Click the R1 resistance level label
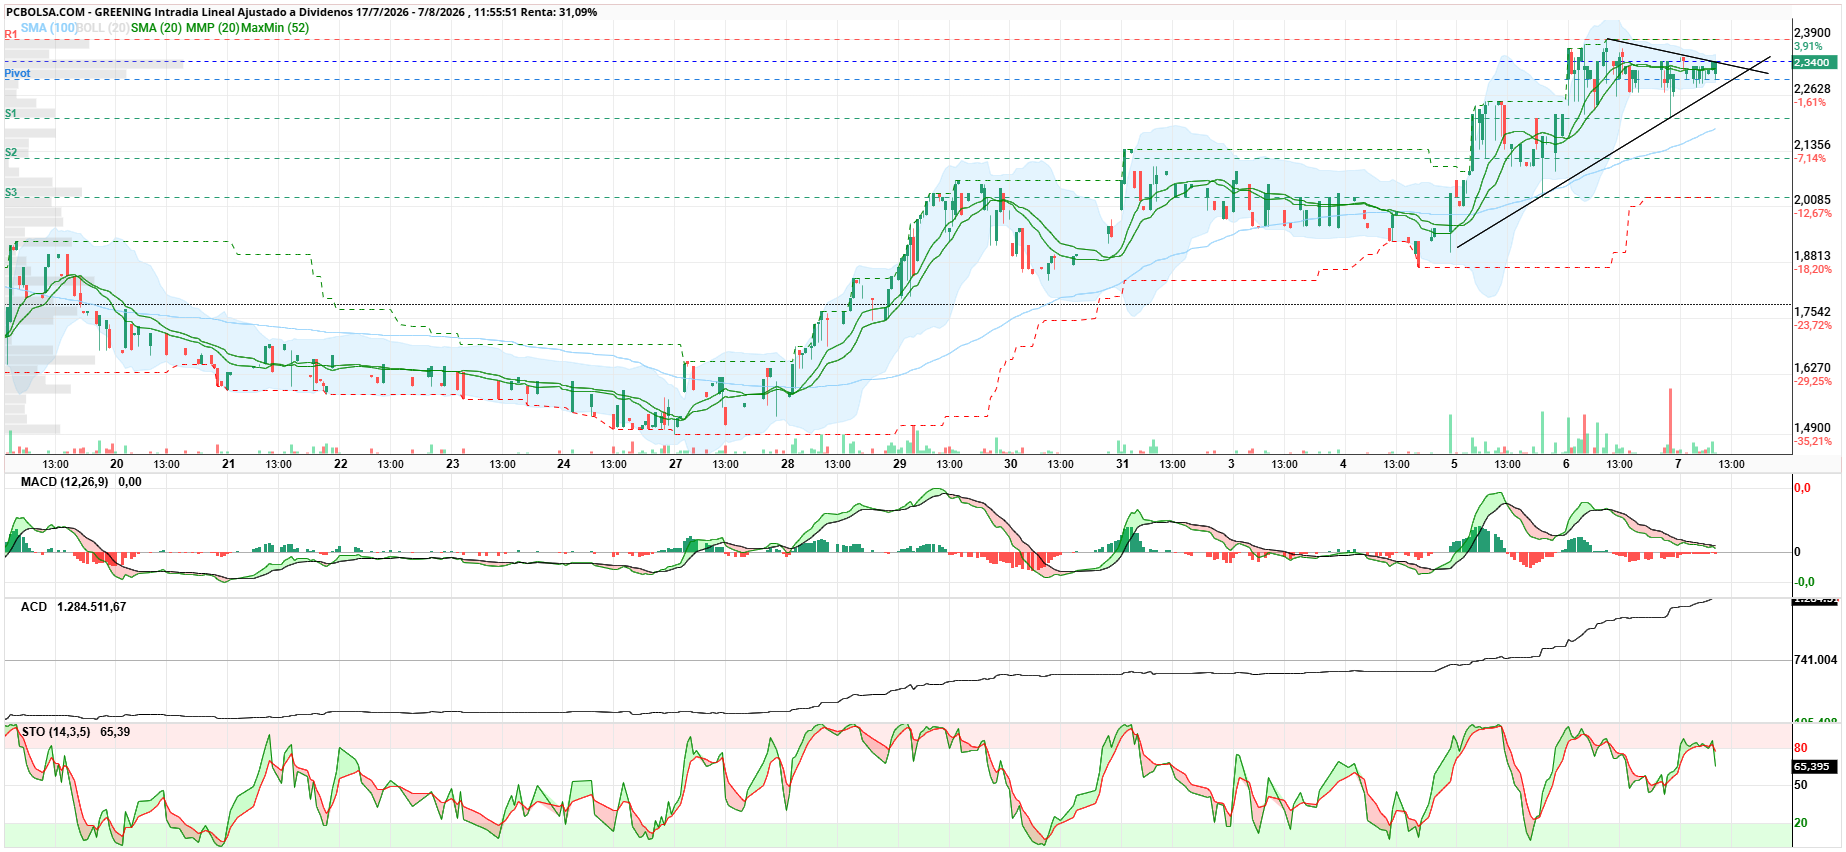This screenshot has height=852, width=1846. click(11, 35)
